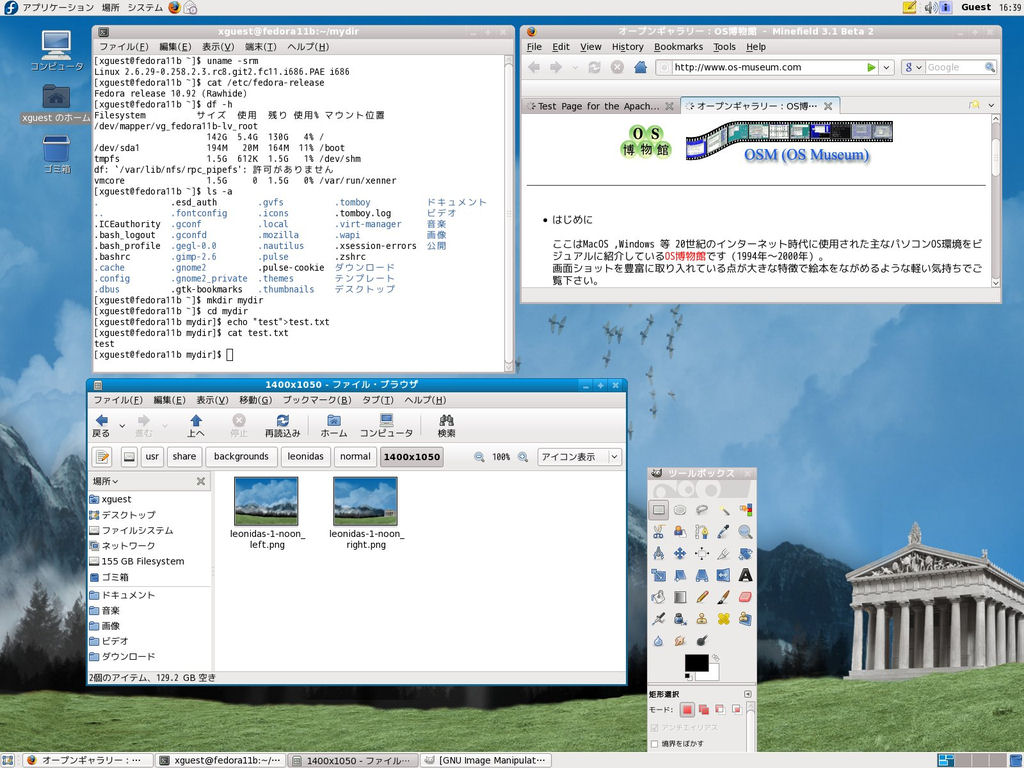Select the Ellipse Select tool in GIMP toolbox

[680, 510]
